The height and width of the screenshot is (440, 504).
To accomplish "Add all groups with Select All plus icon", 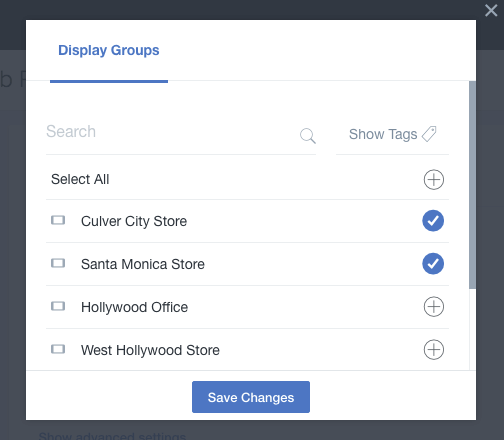I will (x=434, y=180).
